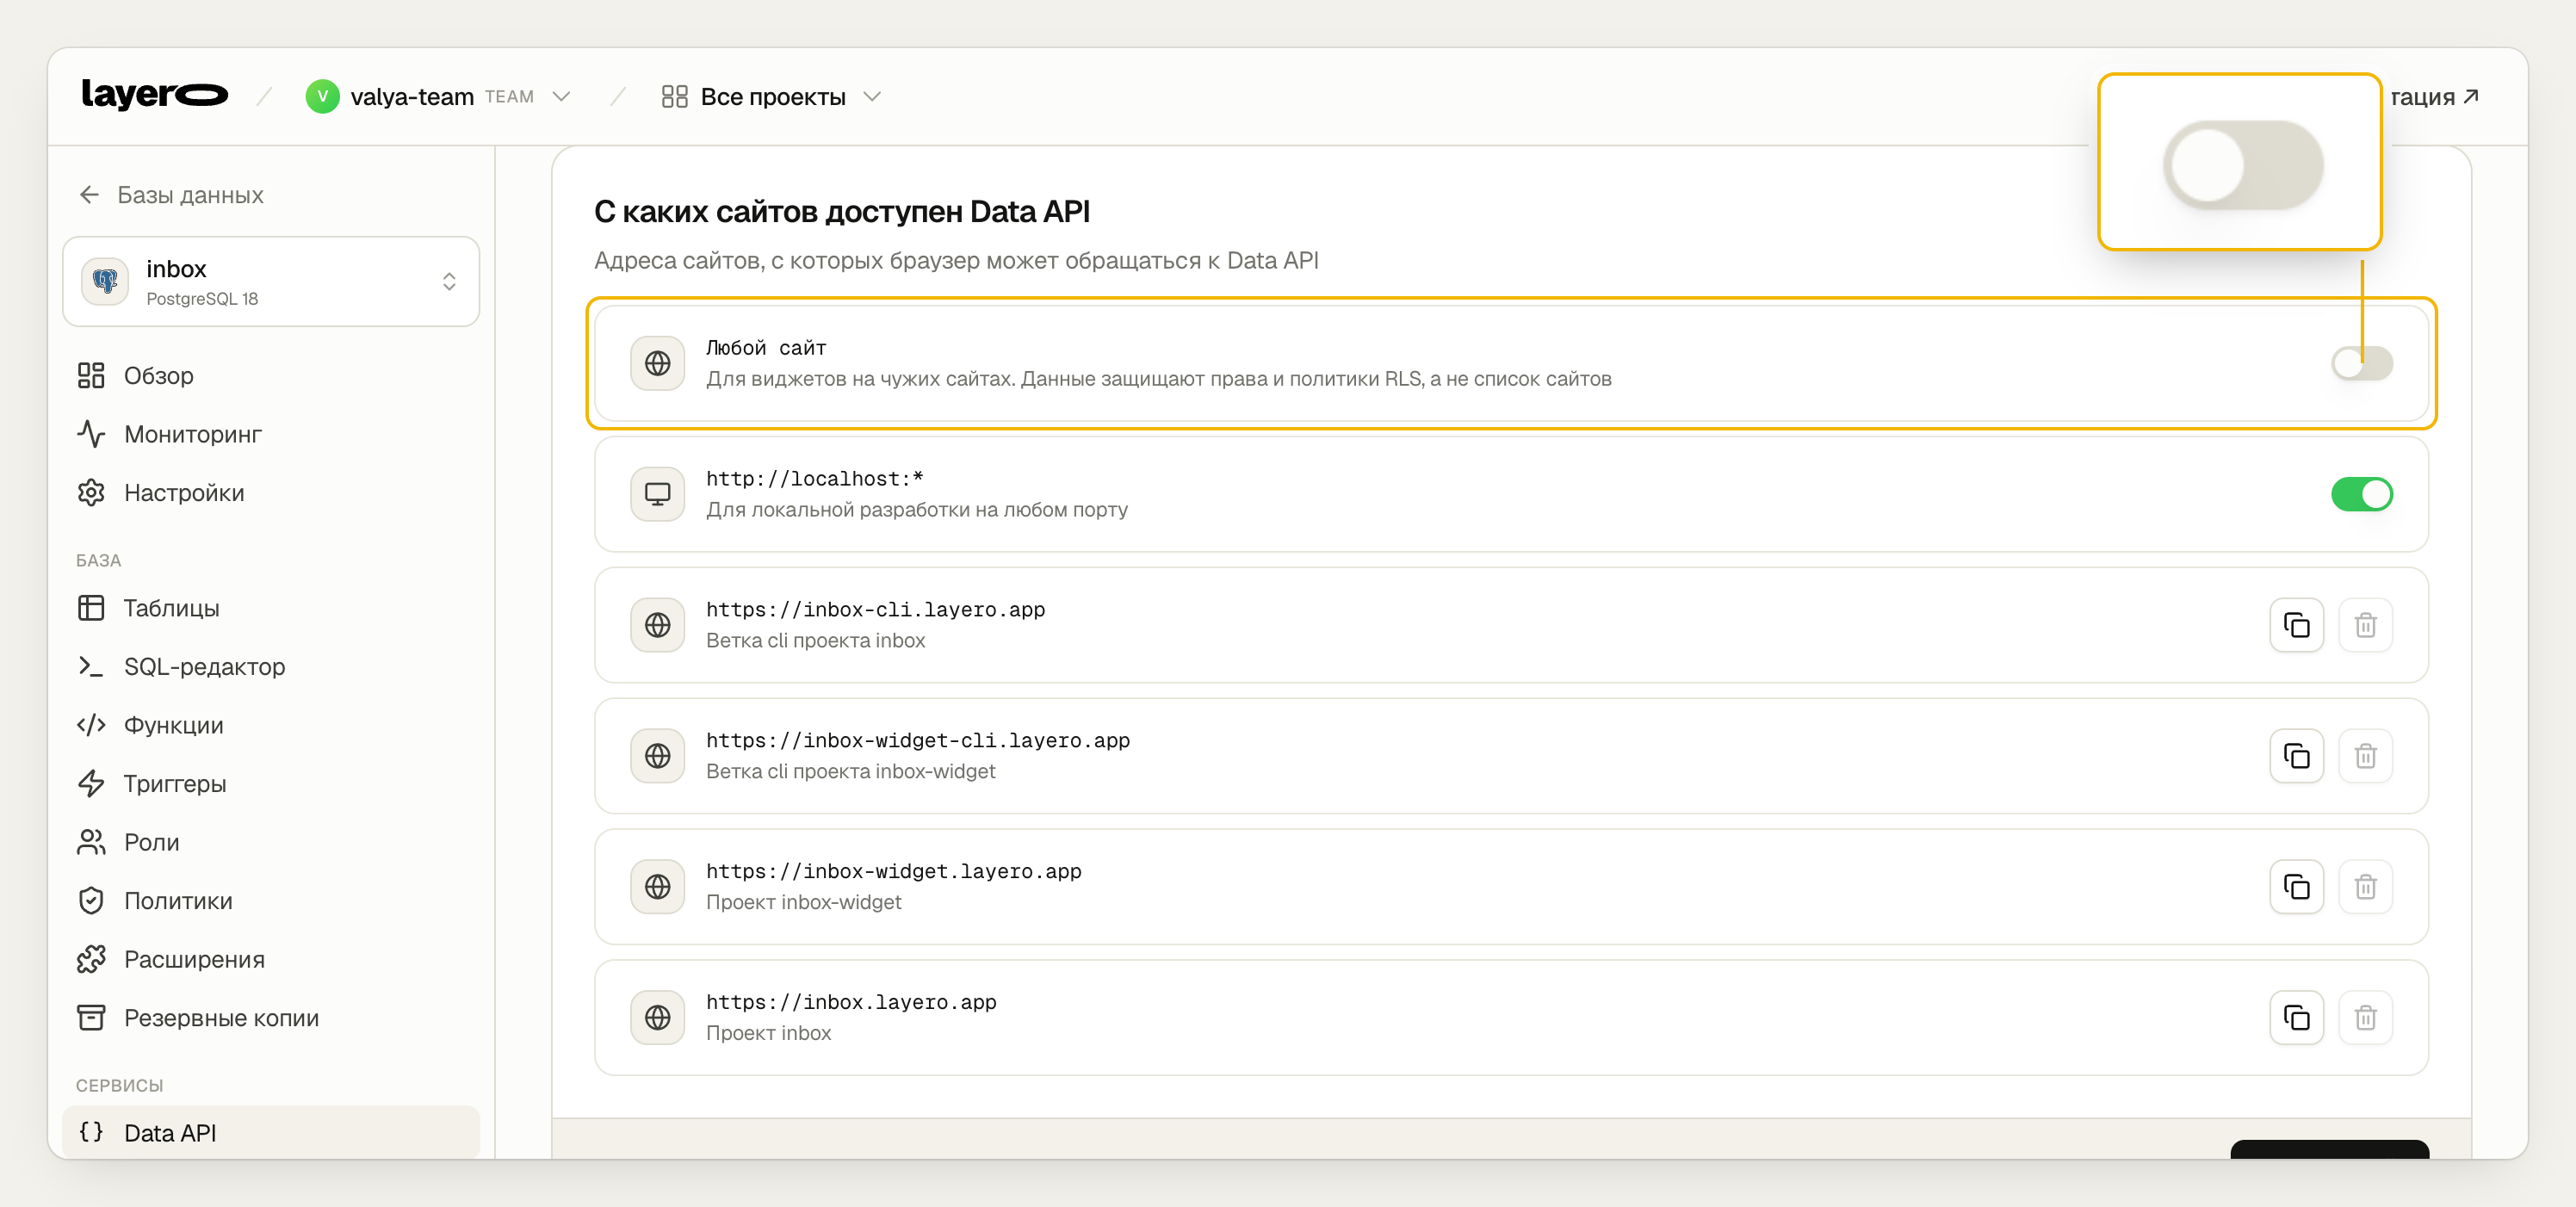
Task: Click the 'Ветка cli проекта inbox-widget' description
Action: click(x=850, y=771)
